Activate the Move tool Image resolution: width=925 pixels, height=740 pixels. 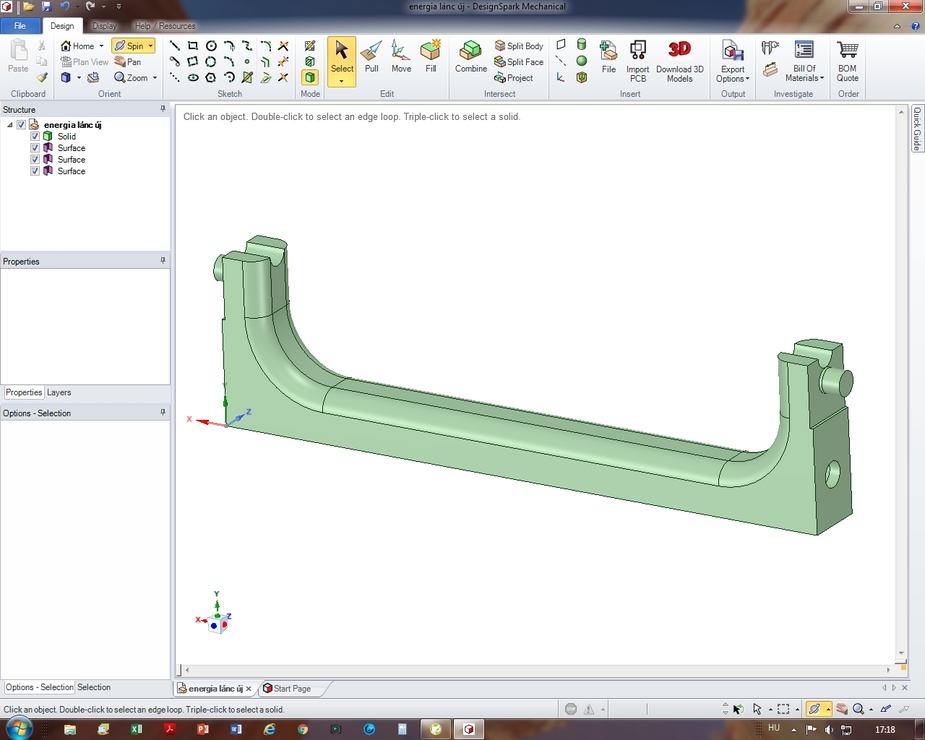click(x=401, y=58)
